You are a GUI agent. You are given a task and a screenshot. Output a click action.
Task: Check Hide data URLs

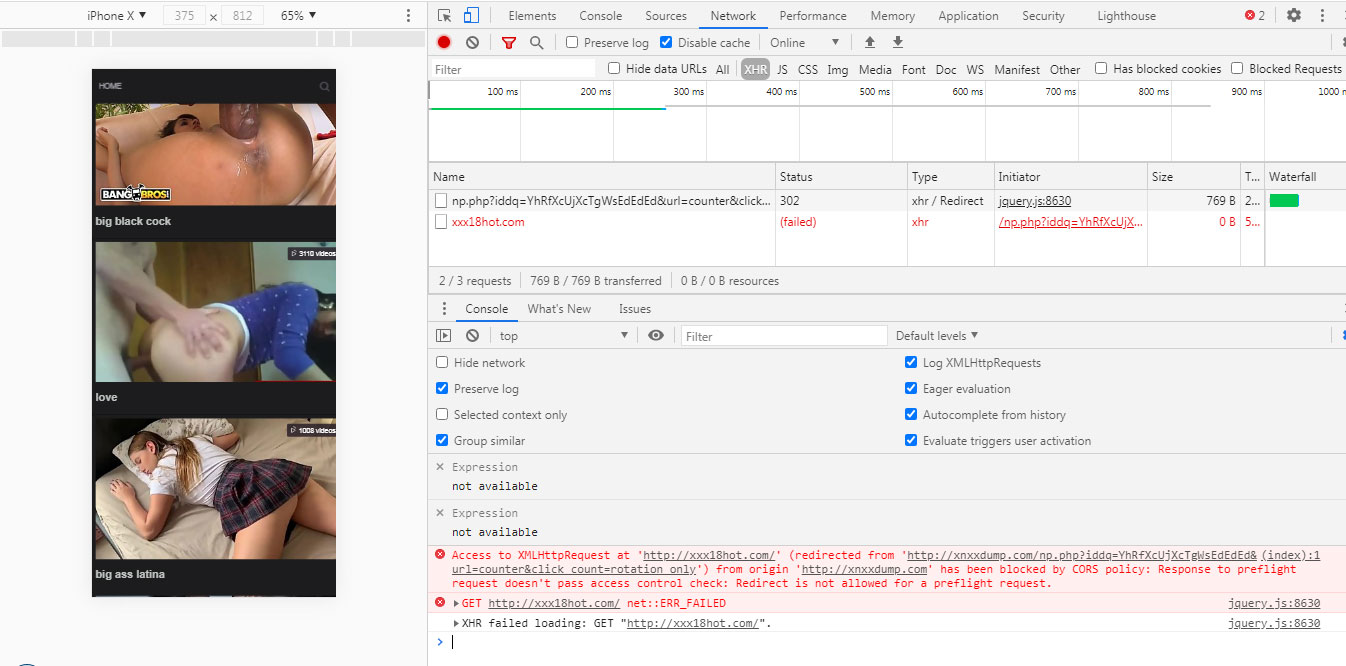pos(614,68)
